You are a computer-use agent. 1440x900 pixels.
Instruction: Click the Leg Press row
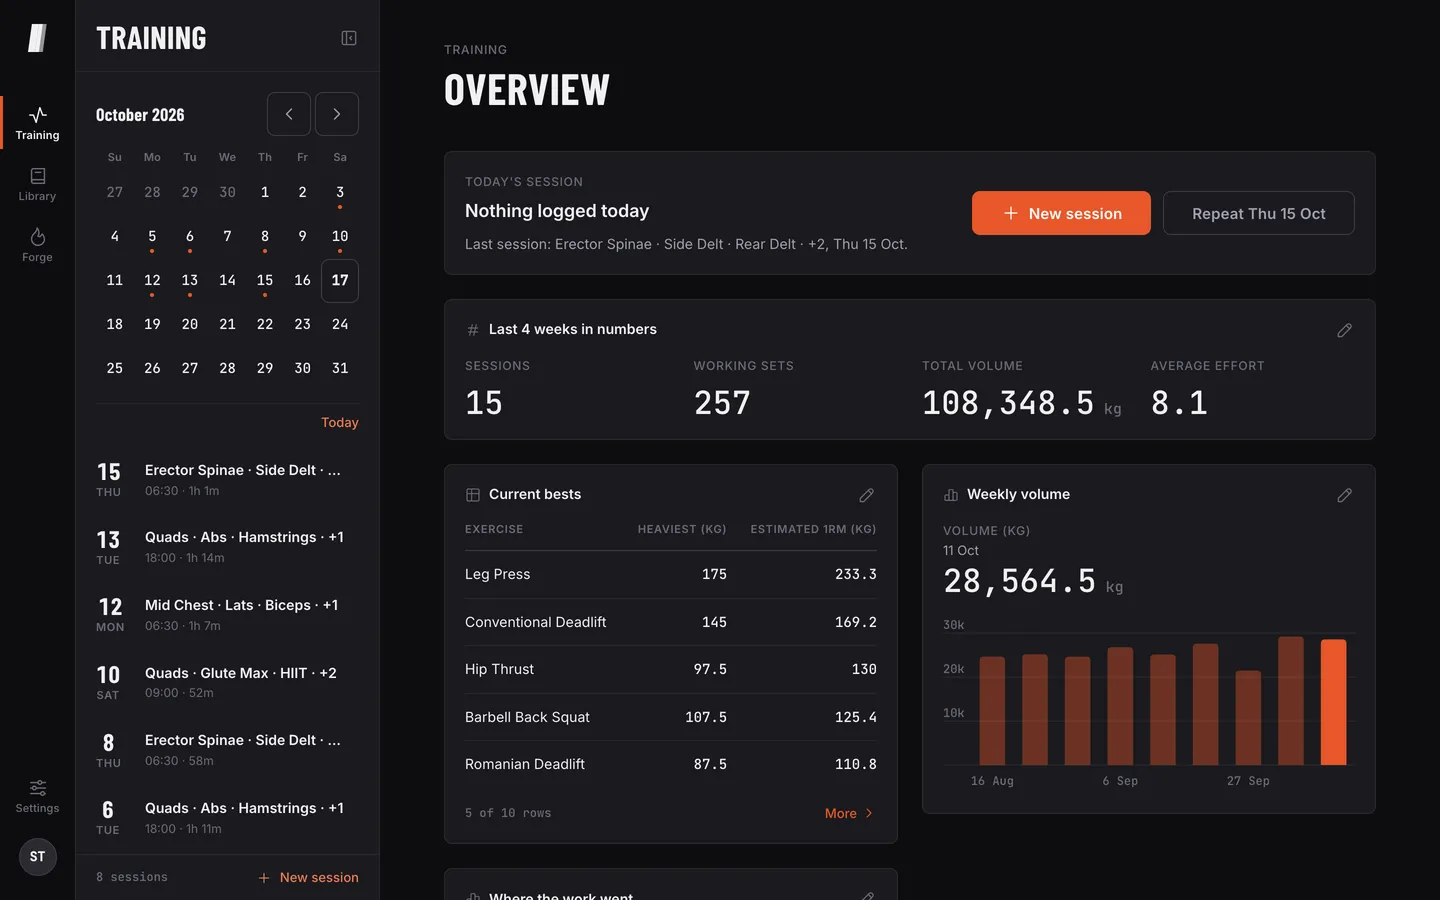pos(671,575)
